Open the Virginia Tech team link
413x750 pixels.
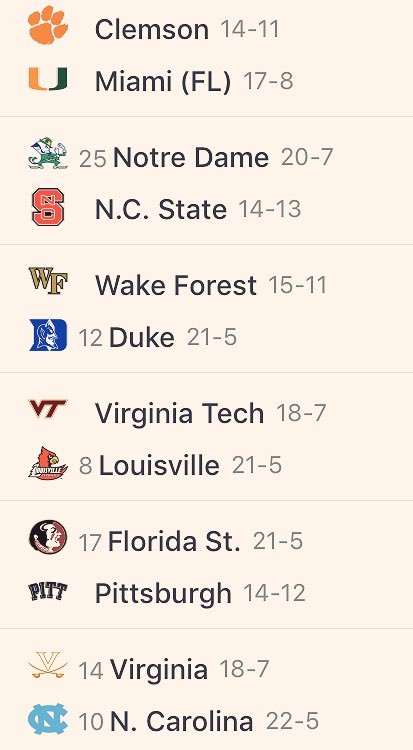pyautogui.click(x=179, y=413)
